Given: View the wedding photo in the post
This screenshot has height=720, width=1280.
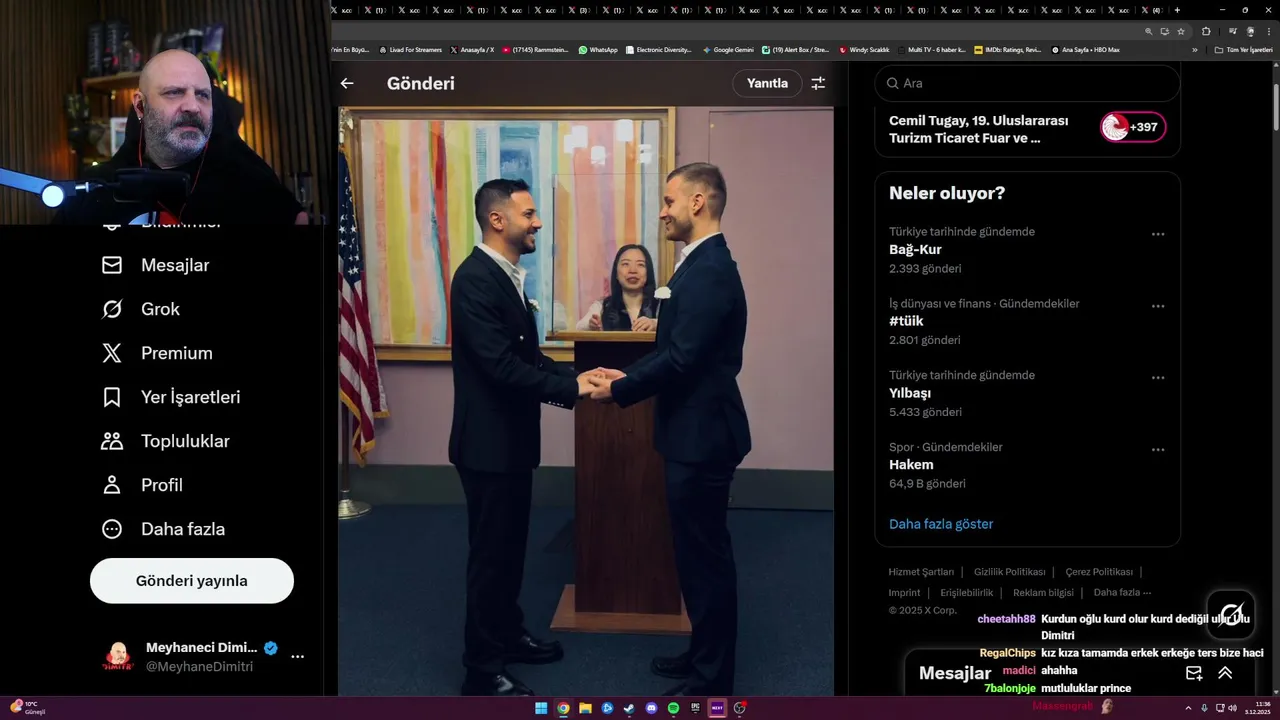Looking at the screenshot, I should pyautogui.click(x=586, y=401).
